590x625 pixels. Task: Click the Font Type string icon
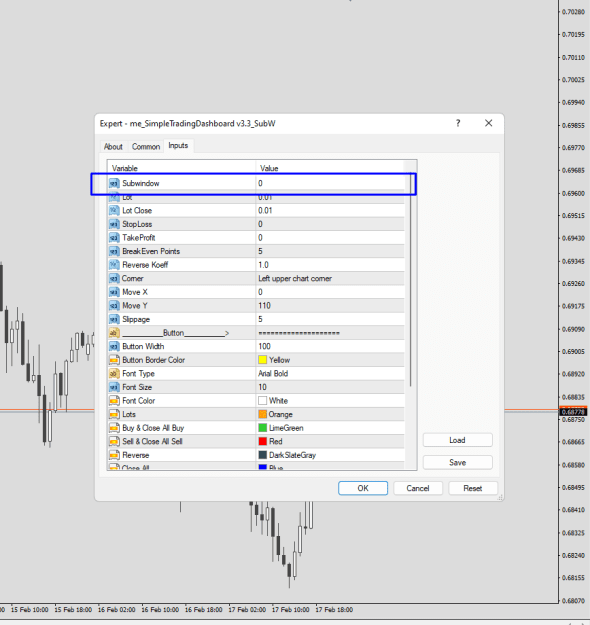pyautogui.click(x=114, y=373)
